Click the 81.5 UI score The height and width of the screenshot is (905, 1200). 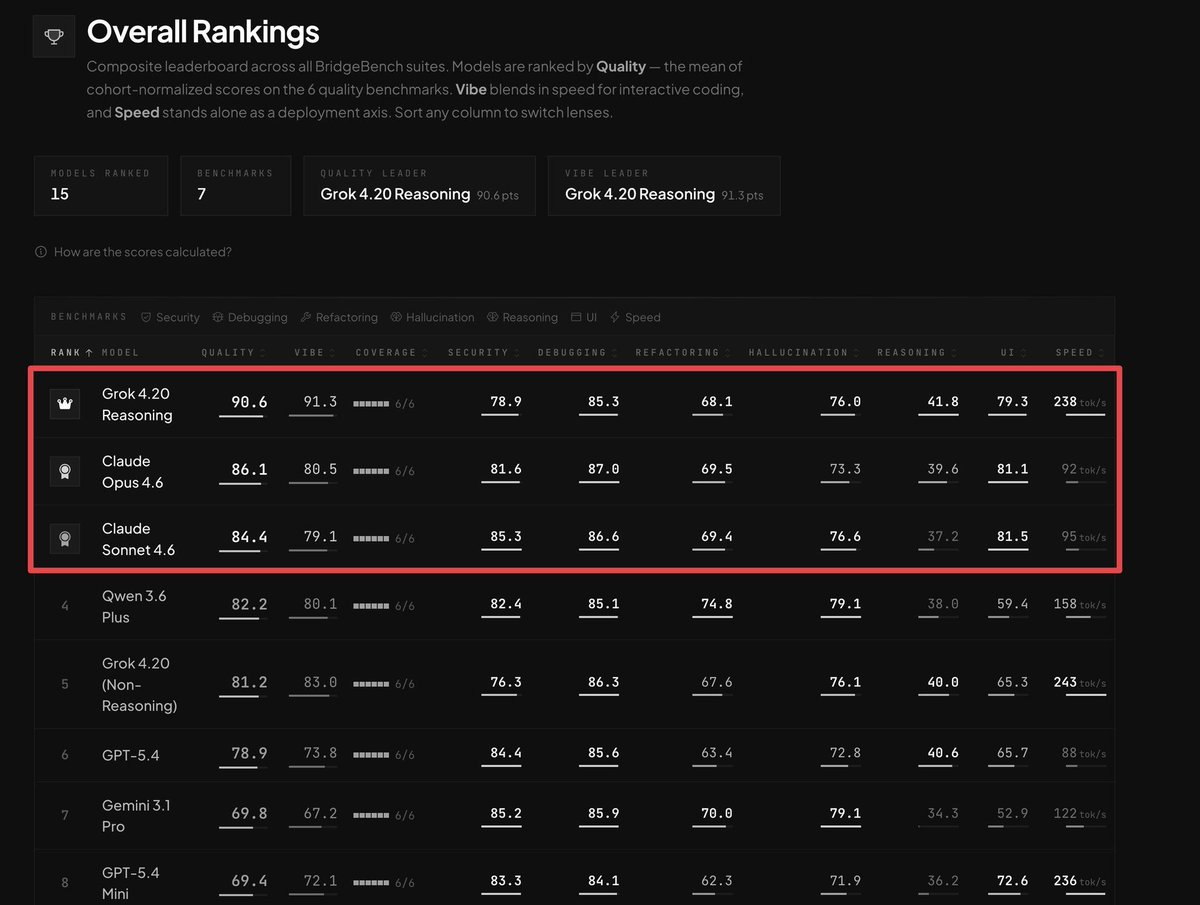coord(1012,537)
